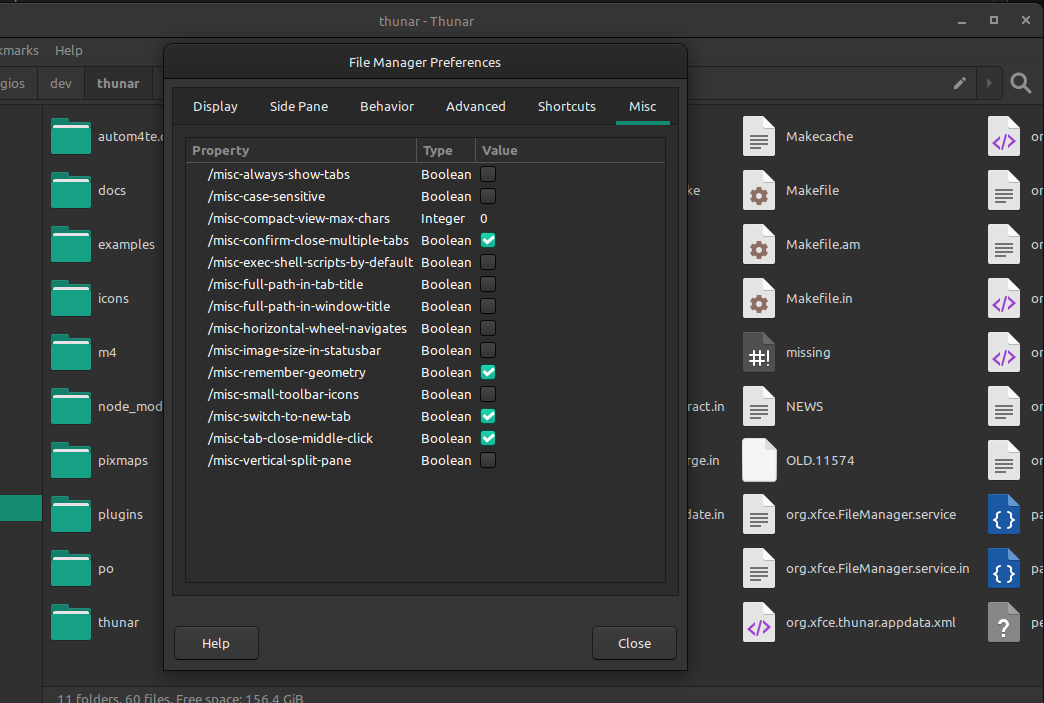Screen dimensions: 1044x703
Task: Select the node_modules folder icon
Action: pyautogui.click(x=71, y=405)
